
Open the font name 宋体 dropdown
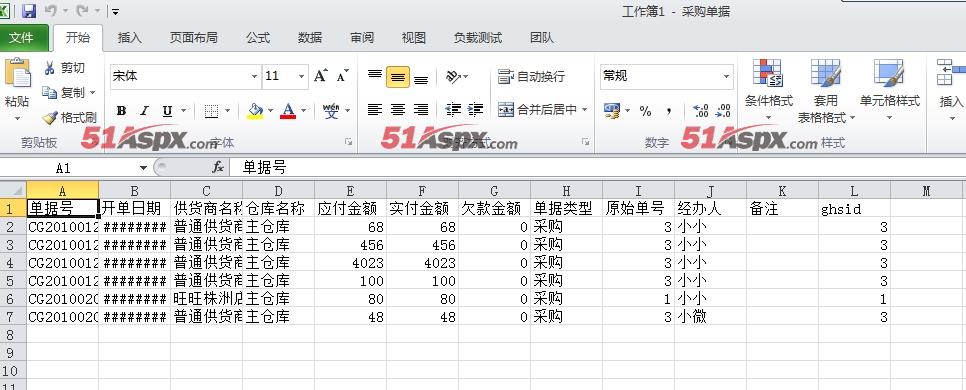pos(254,76)
